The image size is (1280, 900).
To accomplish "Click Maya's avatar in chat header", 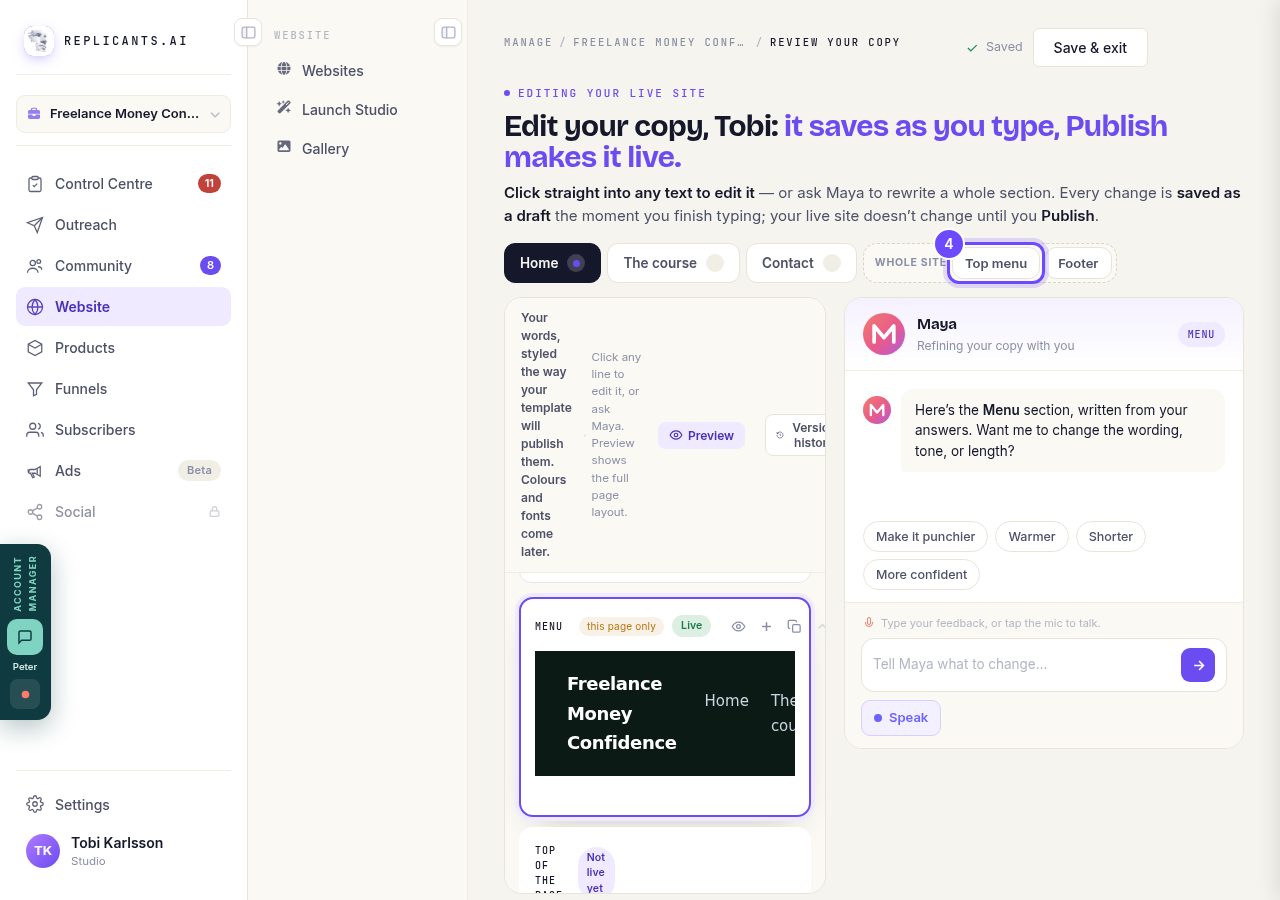I will pos(884,334).
